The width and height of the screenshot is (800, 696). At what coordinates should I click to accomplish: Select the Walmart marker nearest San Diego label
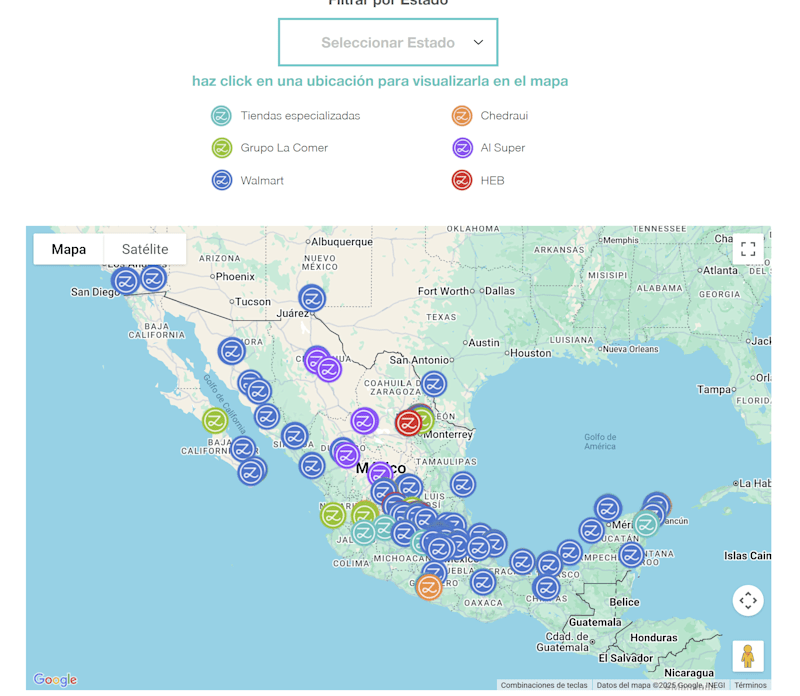pos(126,281)
